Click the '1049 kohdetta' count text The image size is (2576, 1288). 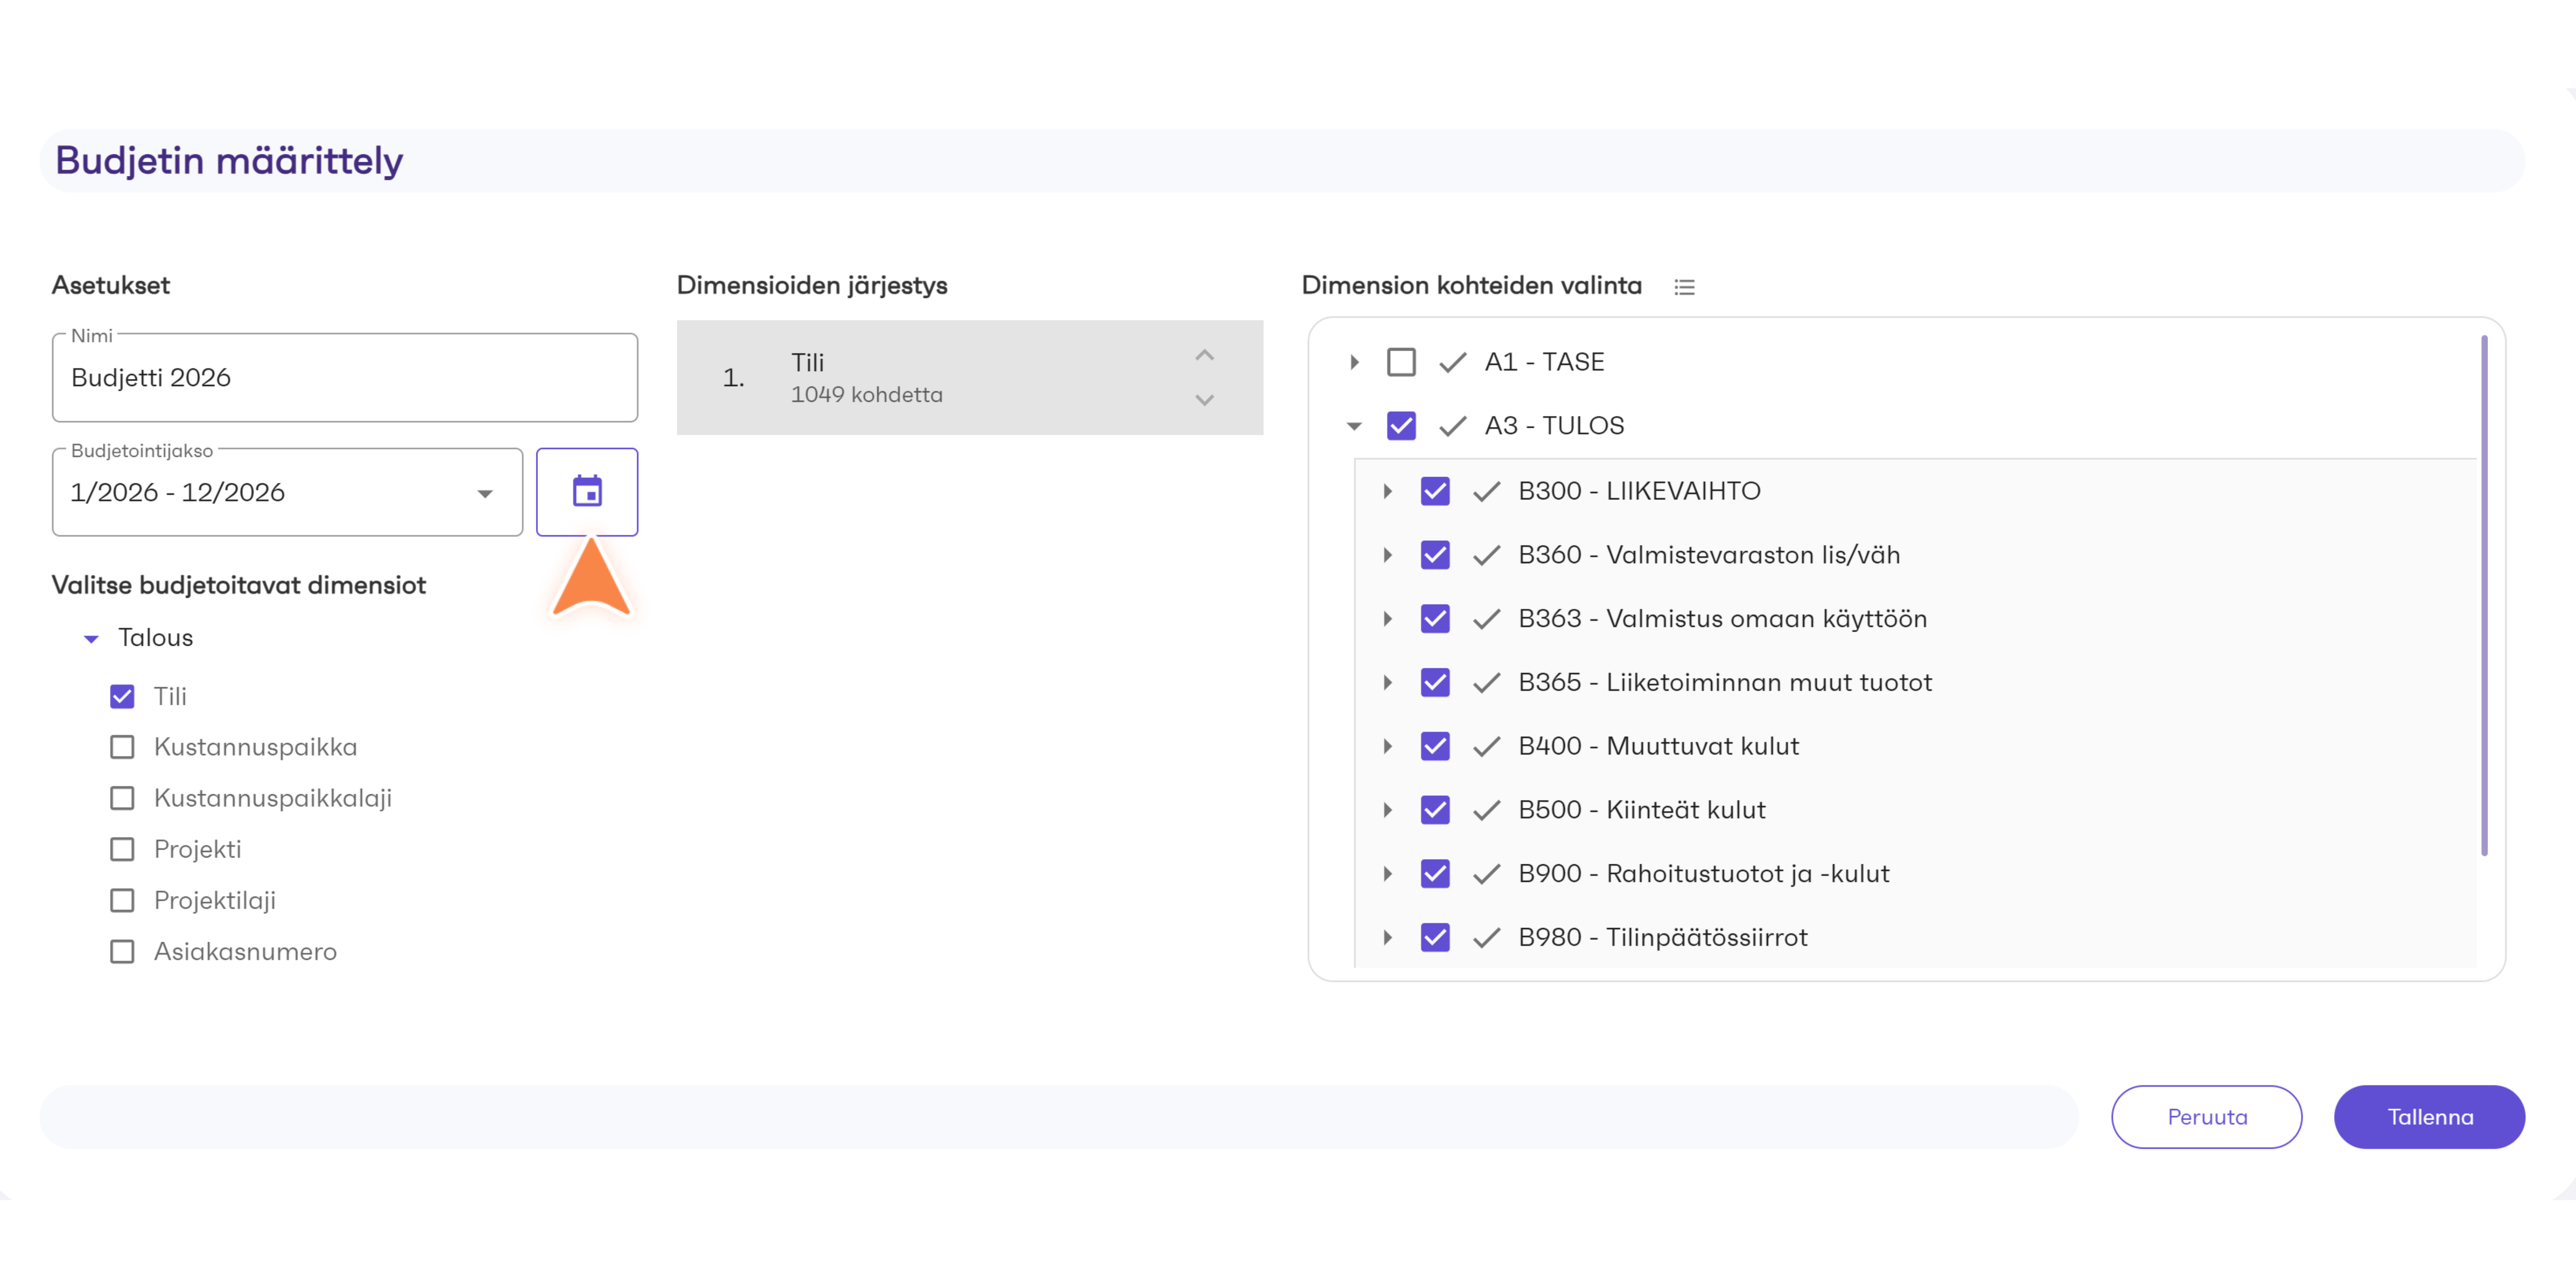pos(866,395)
